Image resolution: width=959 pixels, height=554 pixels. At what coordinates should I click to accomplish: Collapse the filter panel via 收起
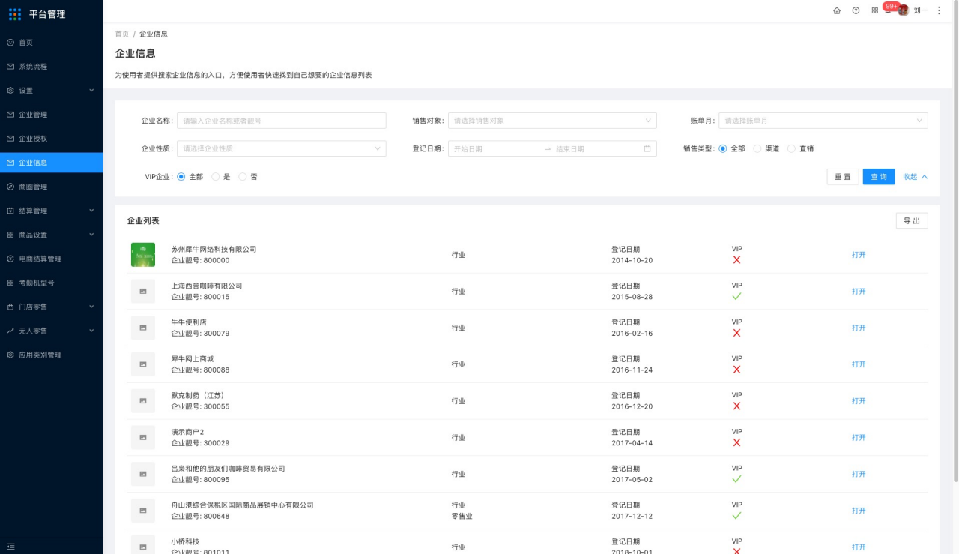click(x=916, y=177)
